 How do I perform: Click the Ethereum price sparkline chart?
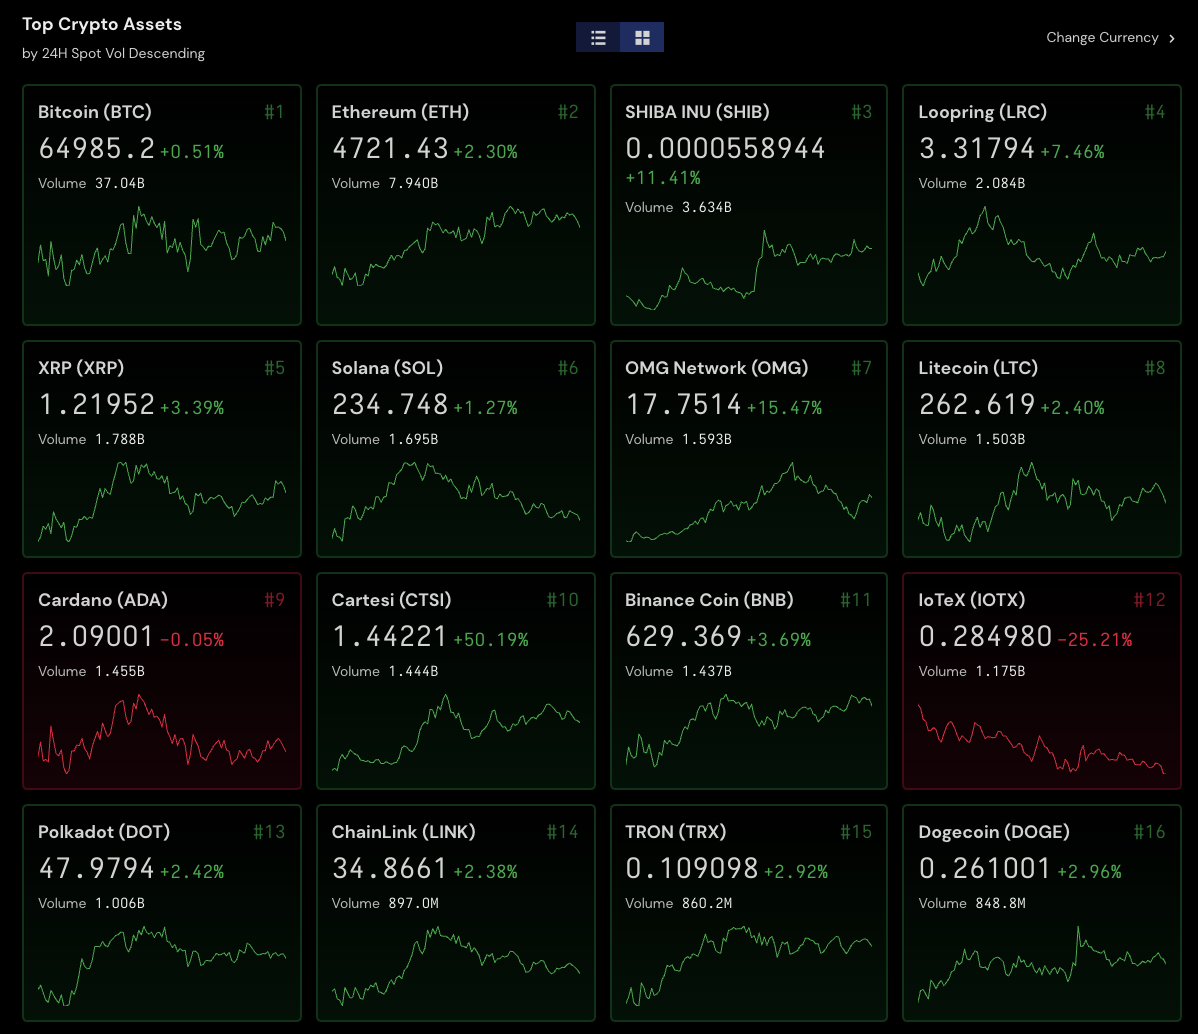(x=455, y=246)
